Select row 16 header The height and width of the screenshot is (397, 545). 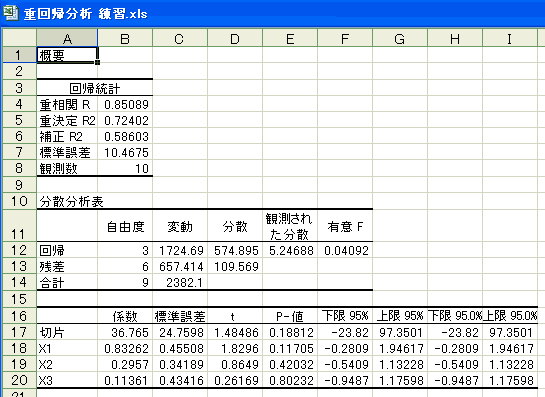pyautogui.click(x=19, y=316)
